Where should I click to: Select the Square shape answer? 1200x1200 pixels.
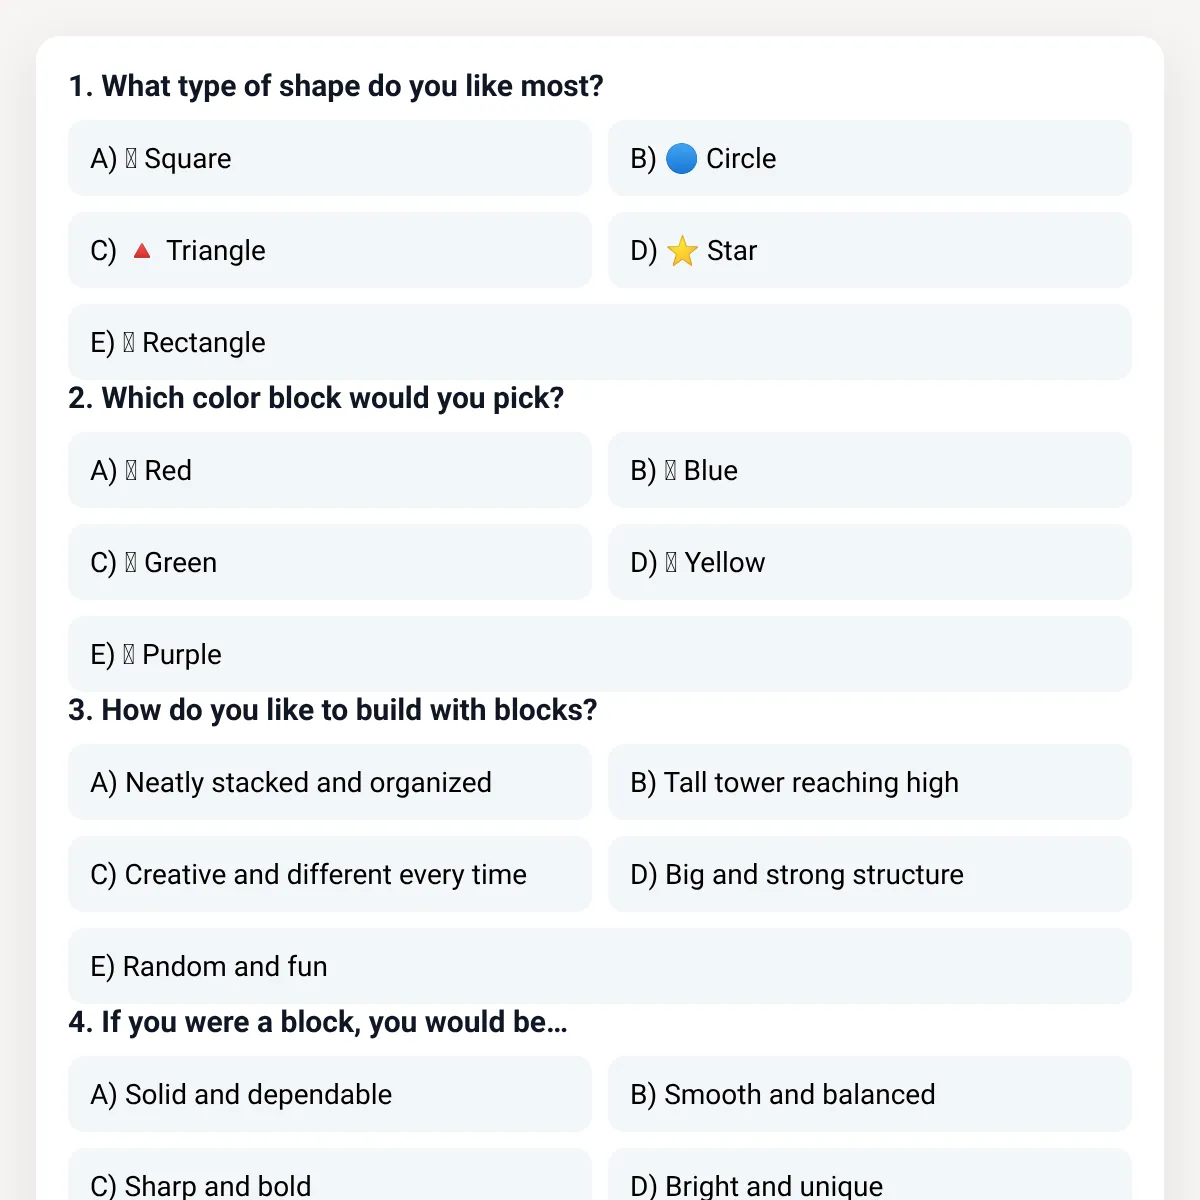(x=330, y=158)
